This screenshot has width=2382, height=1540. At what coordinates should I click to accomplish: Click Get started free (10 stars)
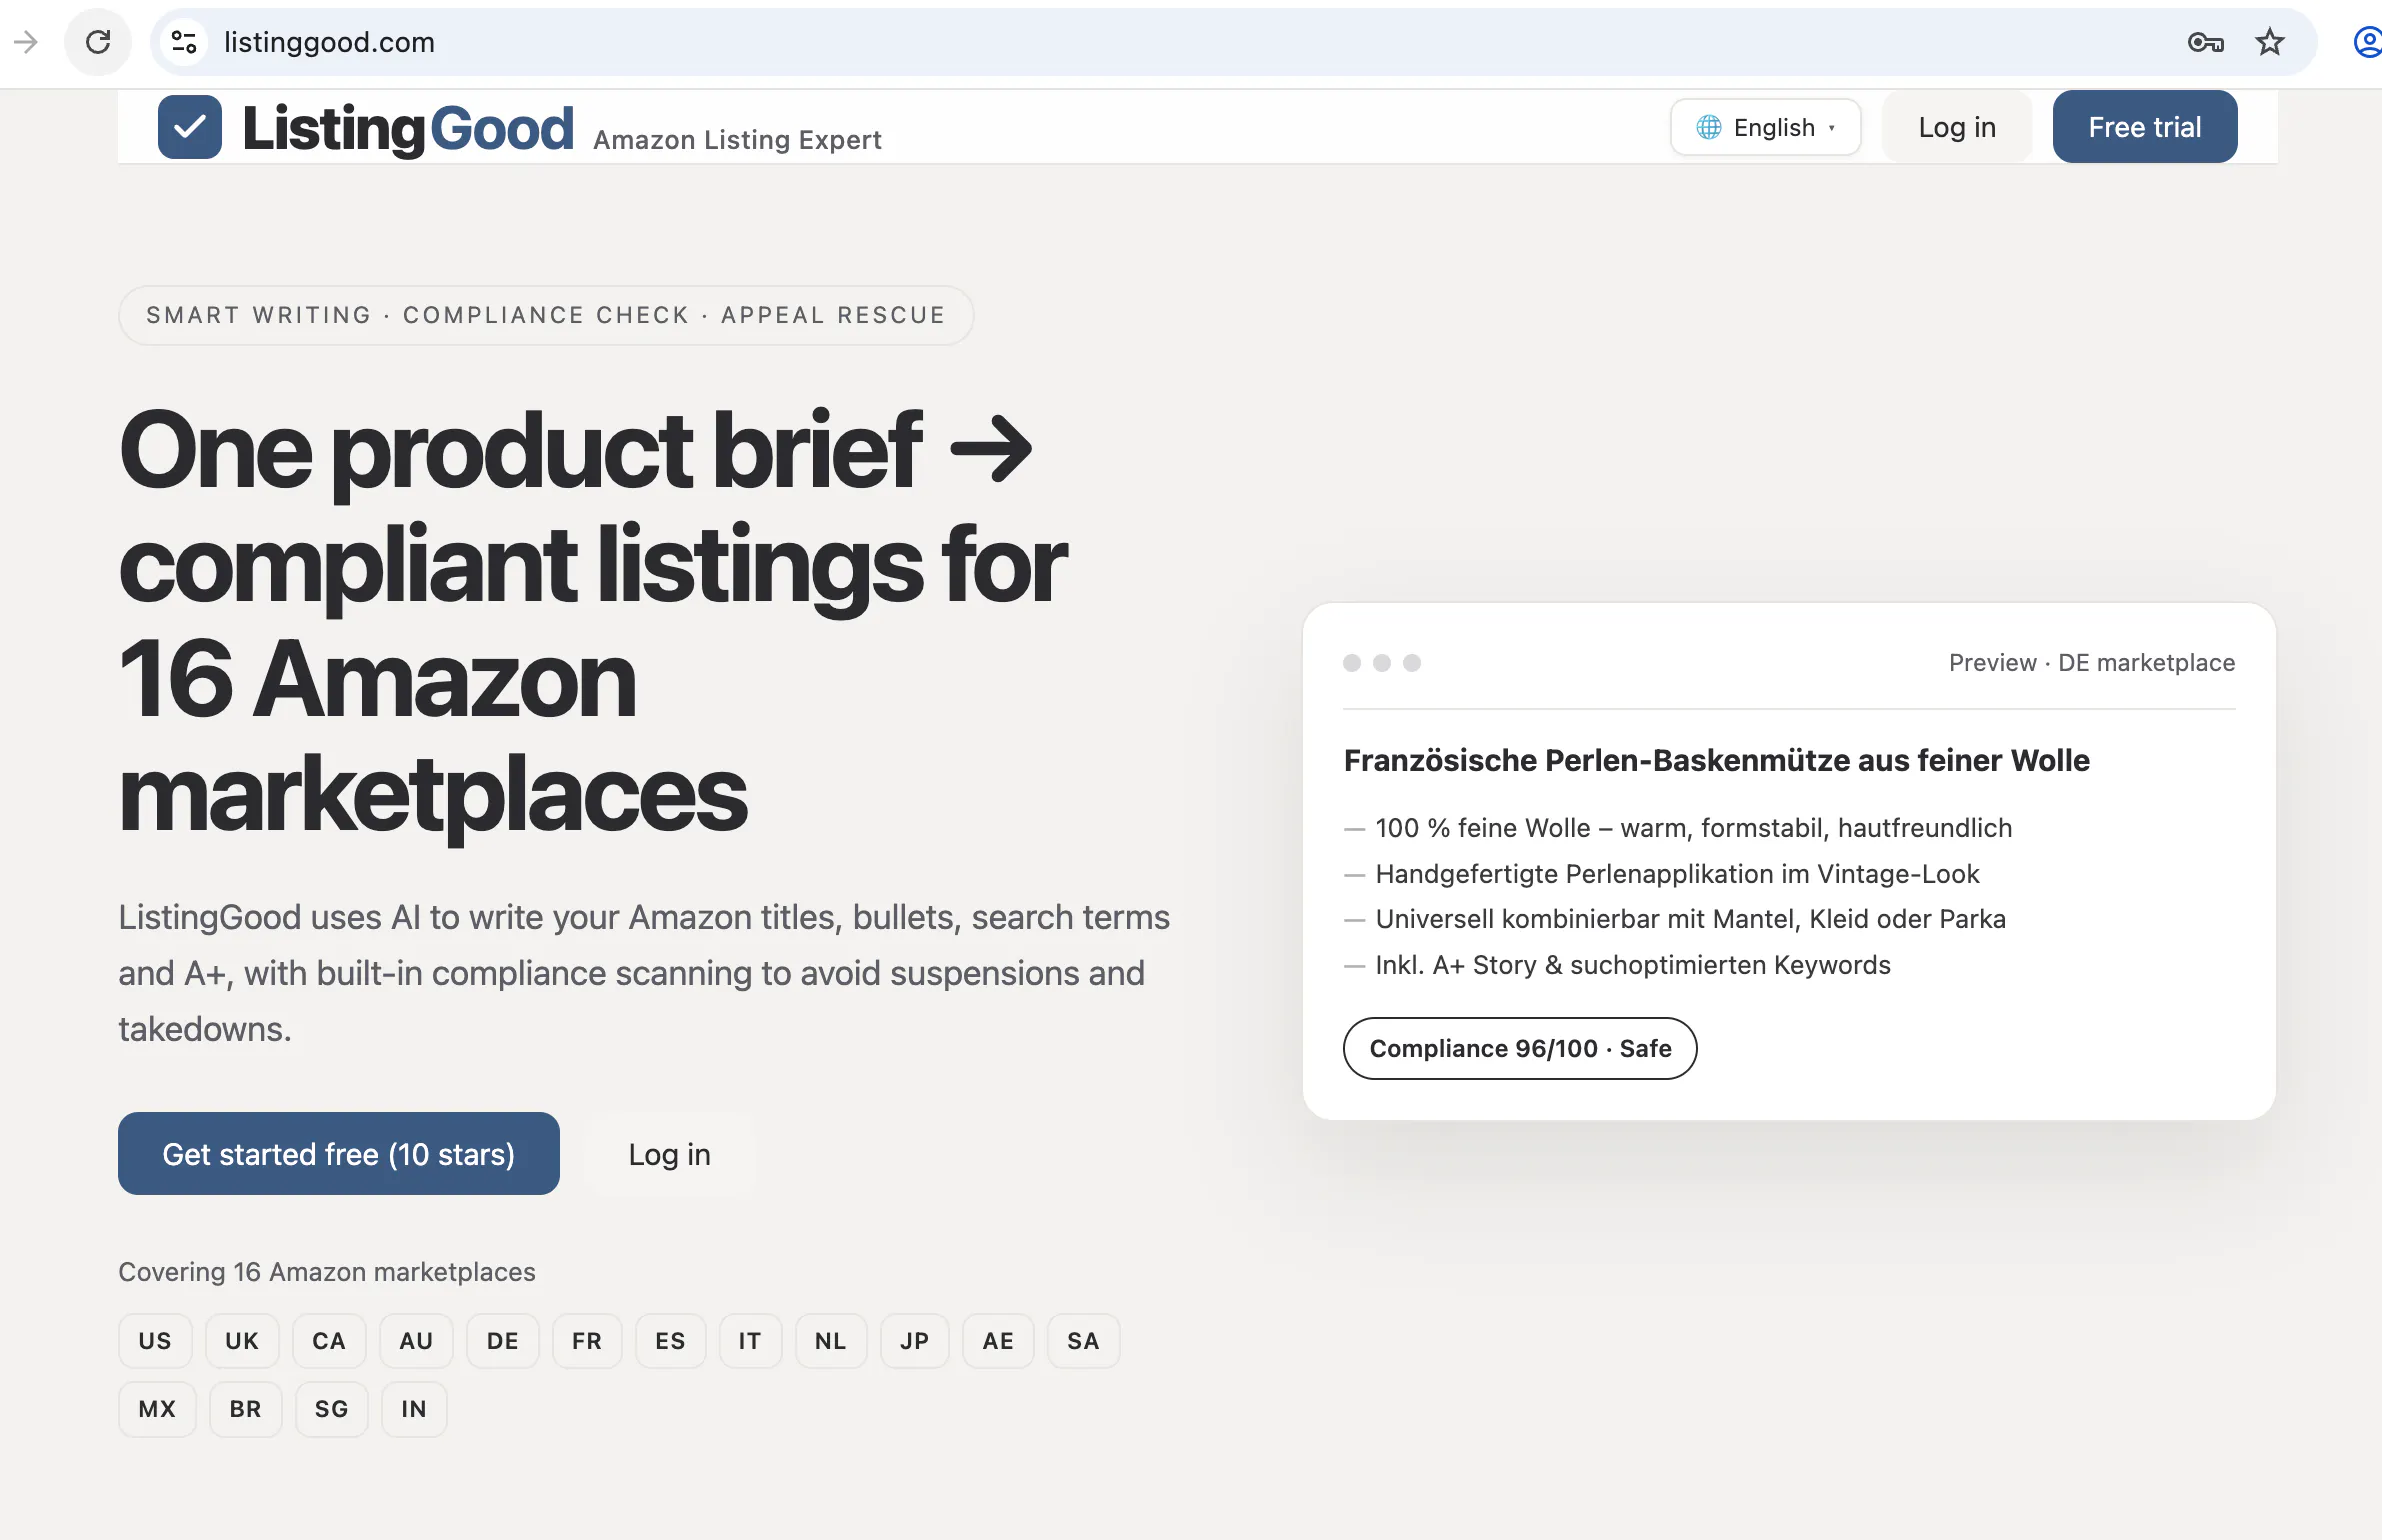[339, 1153]
